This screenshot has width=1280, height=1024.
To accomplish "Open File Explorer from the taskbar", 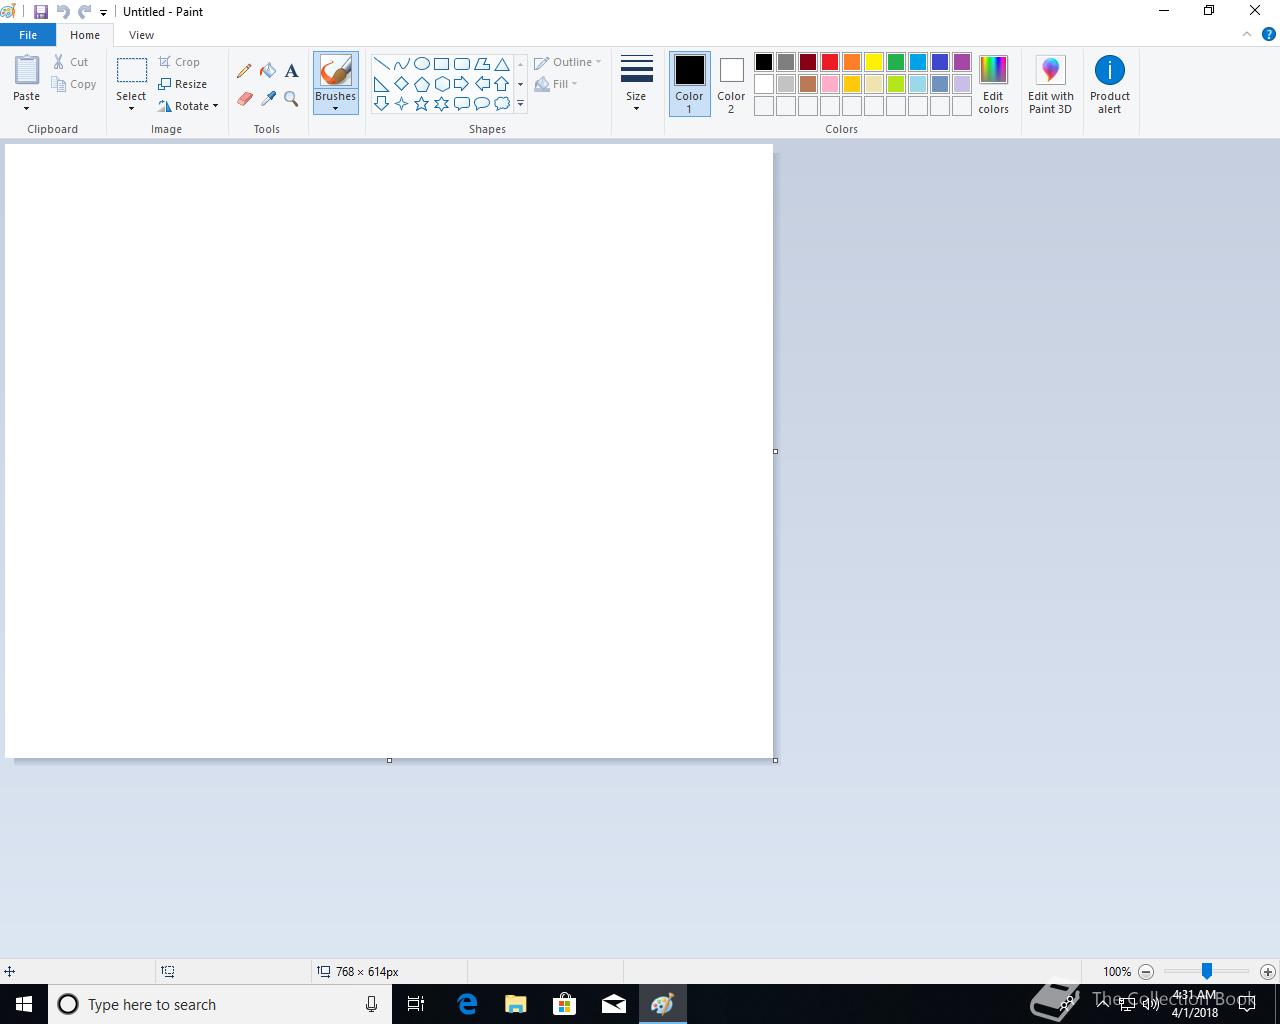I will click(x=515, y=1004).
